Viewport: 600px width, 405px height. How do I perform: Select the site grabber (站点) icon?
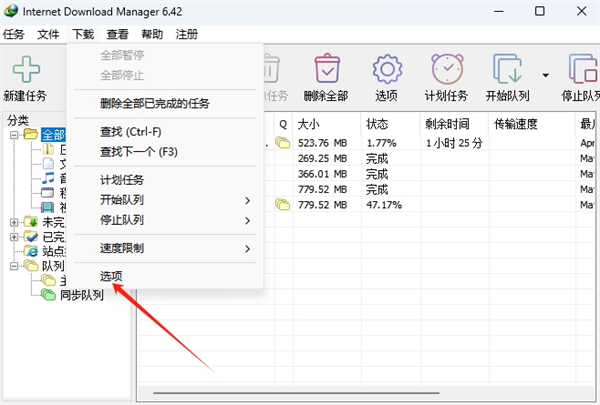tap(31, 251)
